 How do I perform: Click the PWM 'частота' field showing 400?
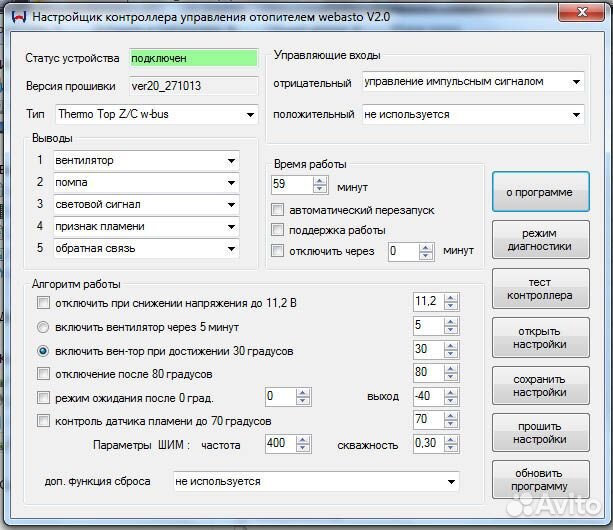[x=281, y=444]
